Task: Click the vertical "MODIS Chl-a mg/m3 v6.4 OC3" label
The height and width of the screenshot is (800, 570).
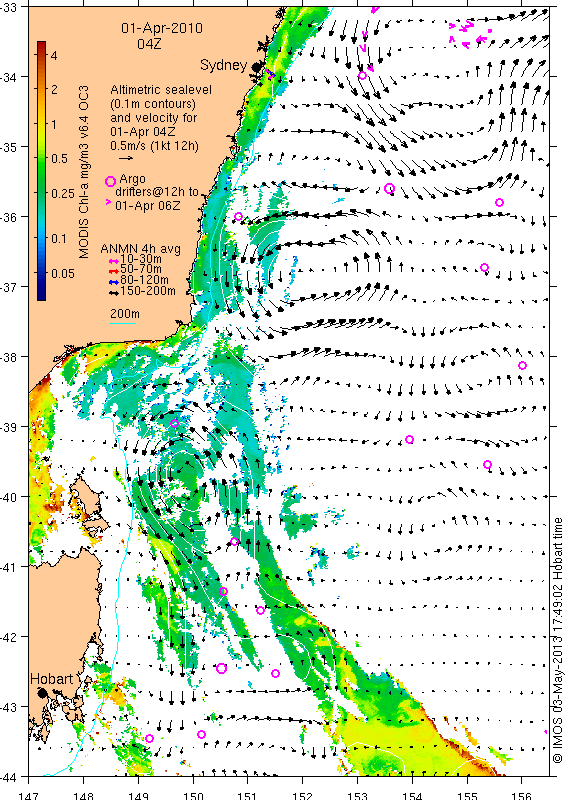Action: coord(84,172)
